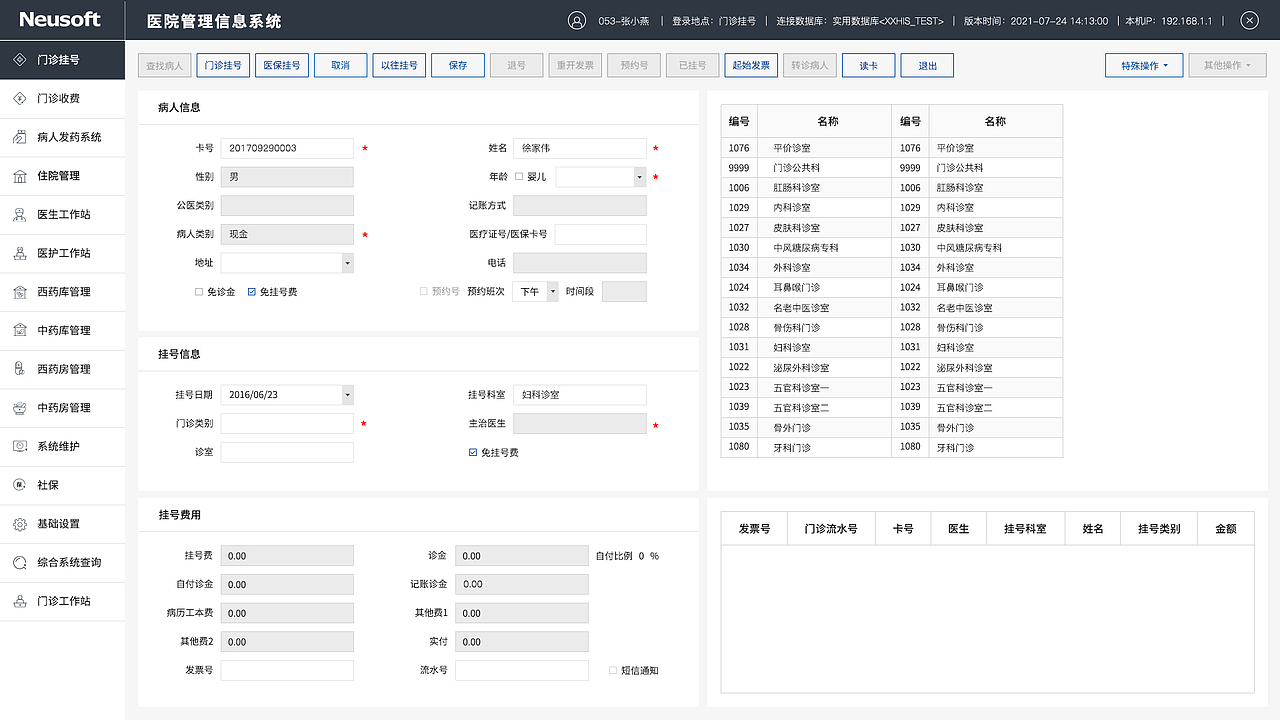Screen dimensions: 1280x720
Task: Click the 医疗证号/医保卡号 input field
Action: (x=601, y=234)
